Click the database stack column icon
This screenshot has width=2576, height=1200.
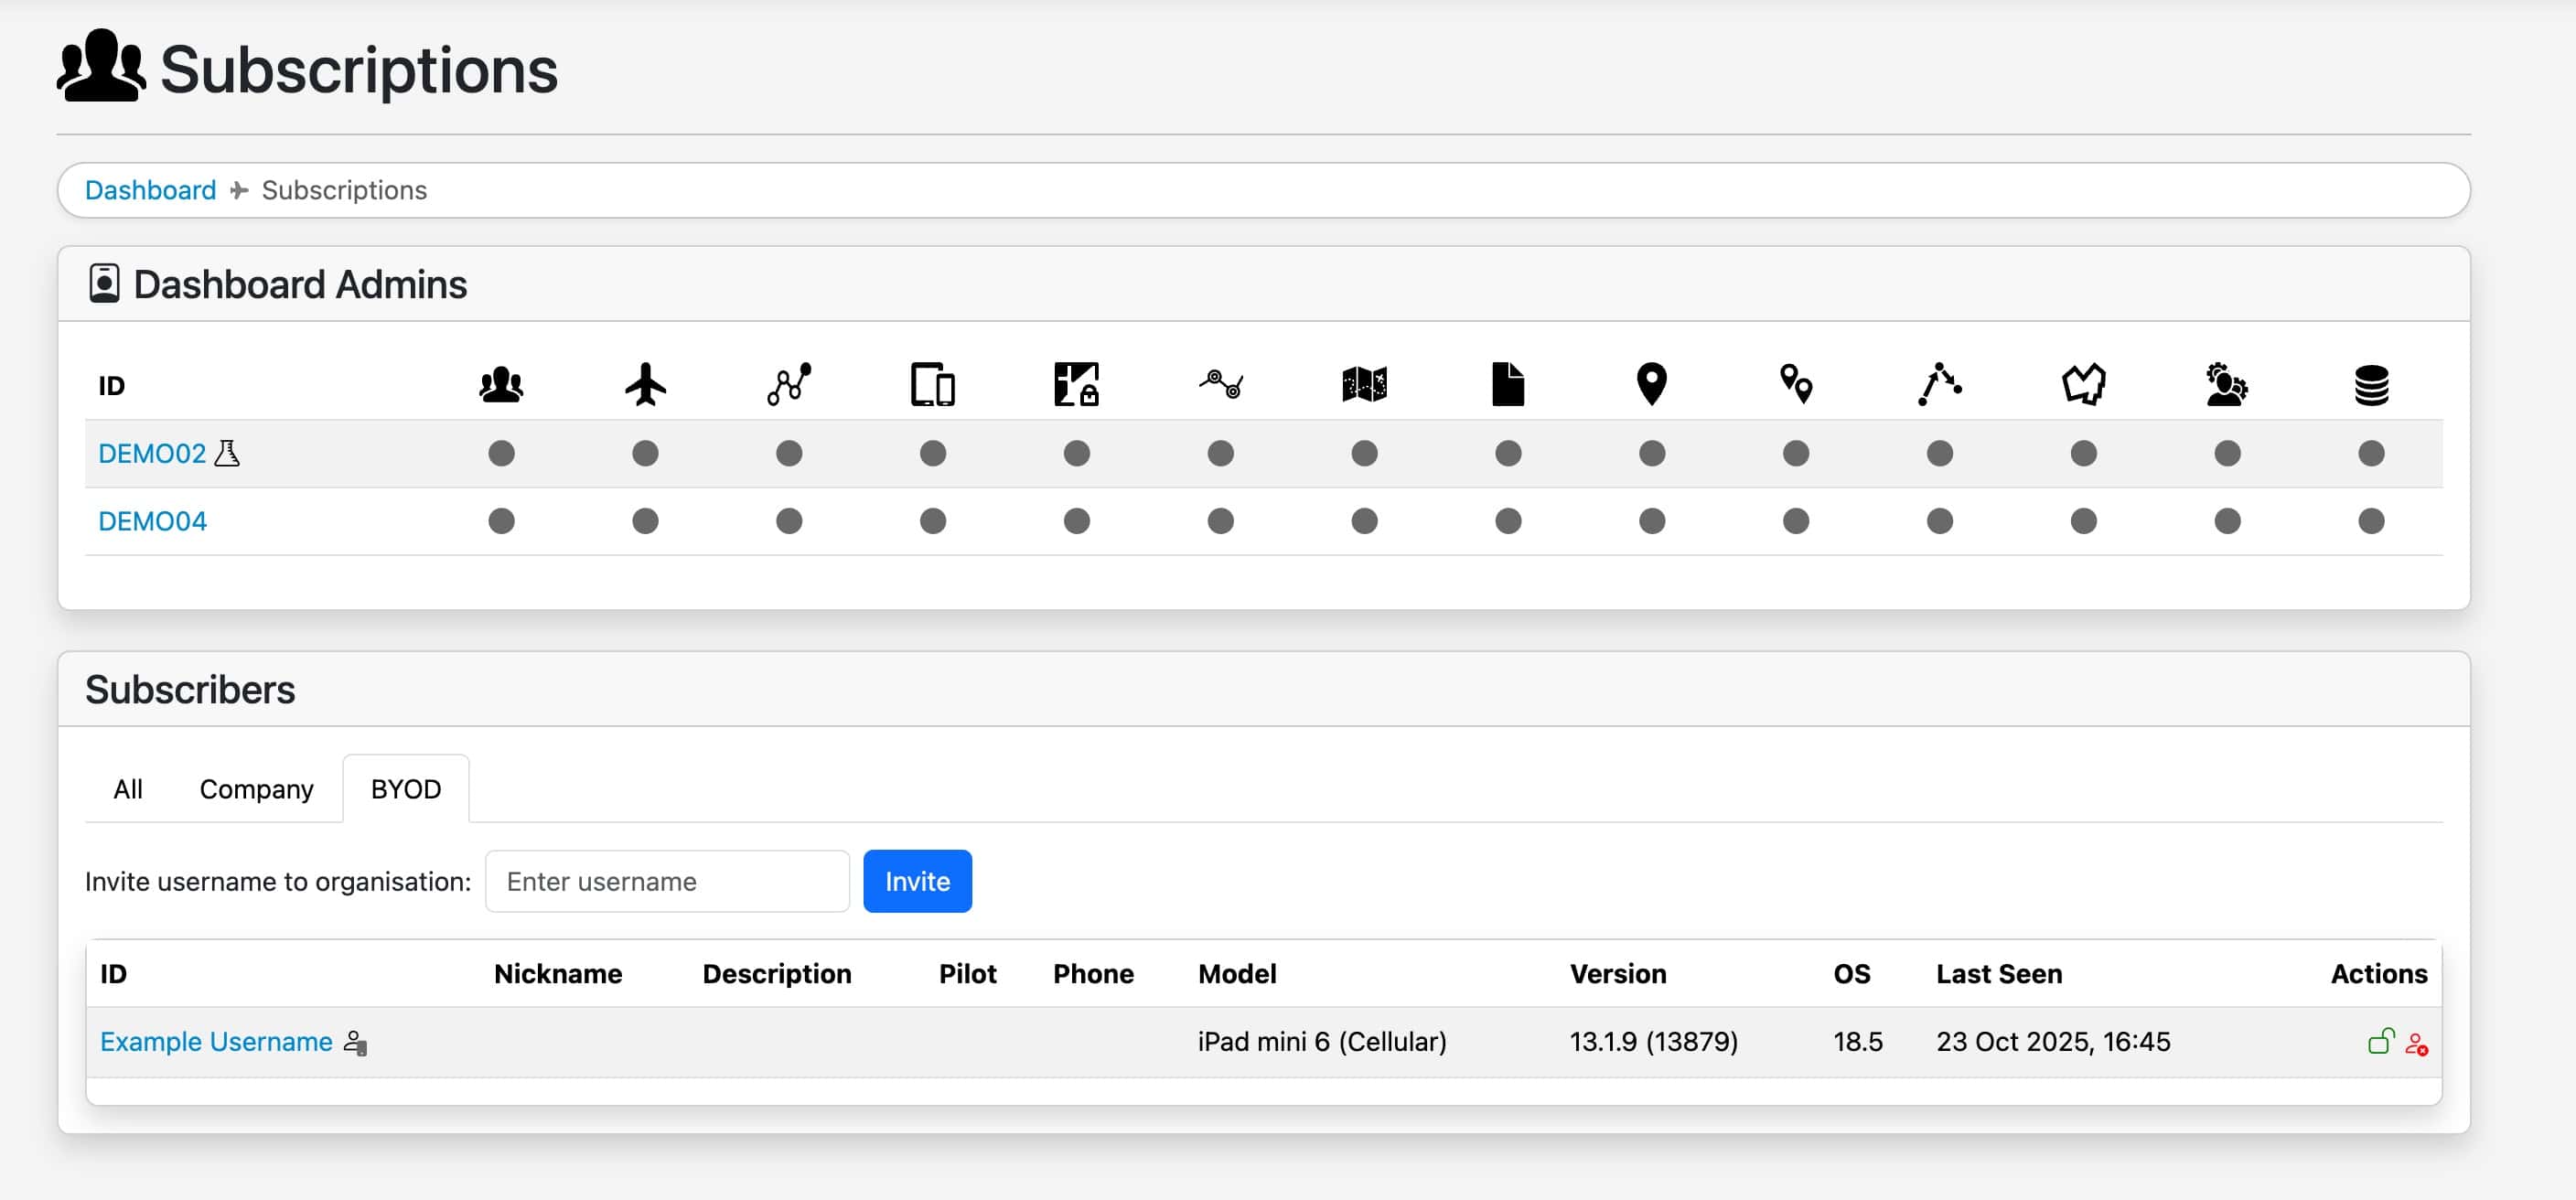tap(2371, 384)
